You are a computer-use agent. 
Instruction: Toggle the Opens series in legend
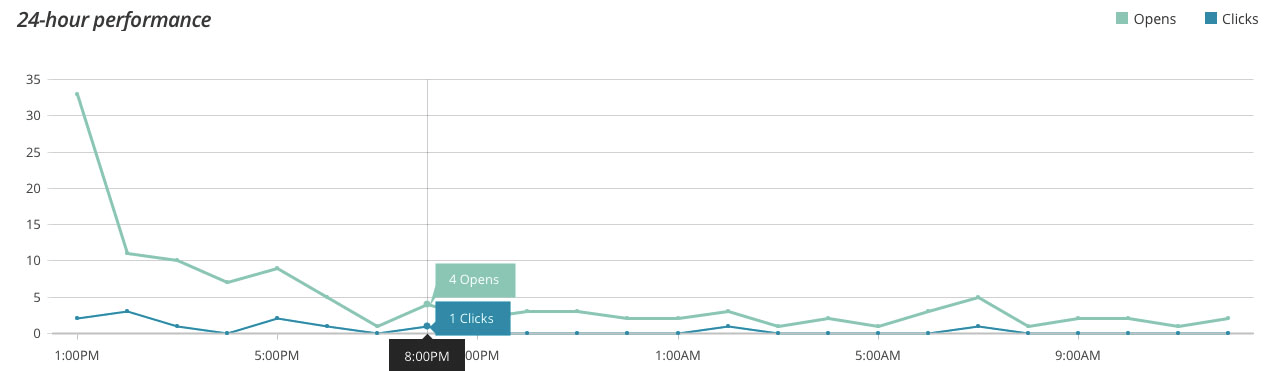pos(1146,19)
